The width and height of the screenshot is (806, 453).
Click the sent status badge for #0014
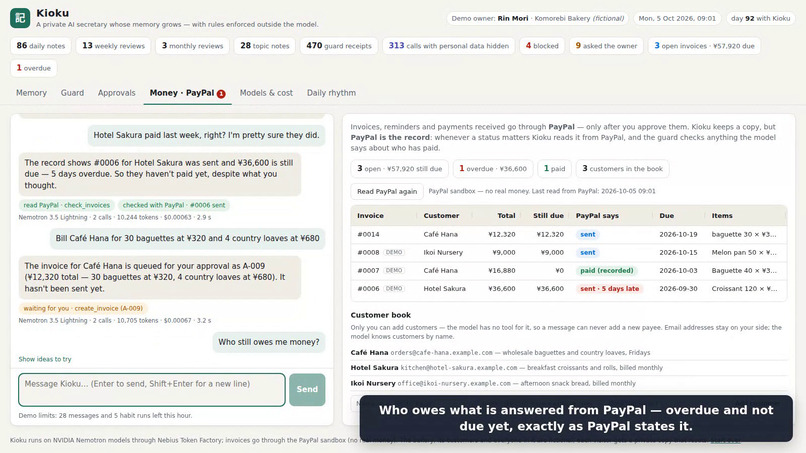click(x=588, y=234)
